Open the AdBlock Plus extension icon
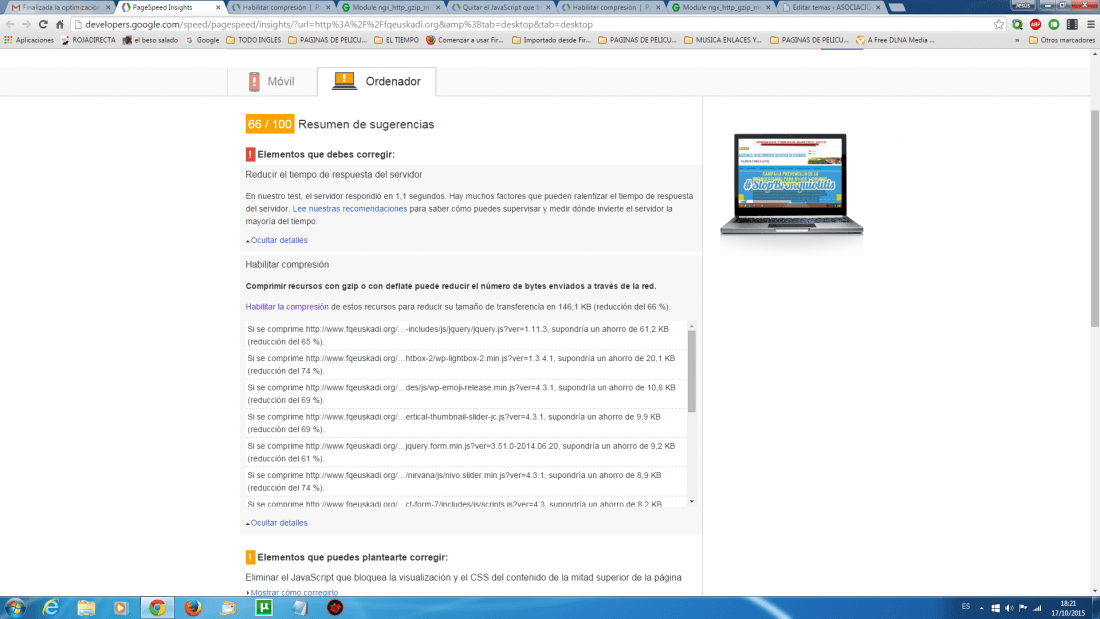1100x619 pixels. click(1035, 24)
